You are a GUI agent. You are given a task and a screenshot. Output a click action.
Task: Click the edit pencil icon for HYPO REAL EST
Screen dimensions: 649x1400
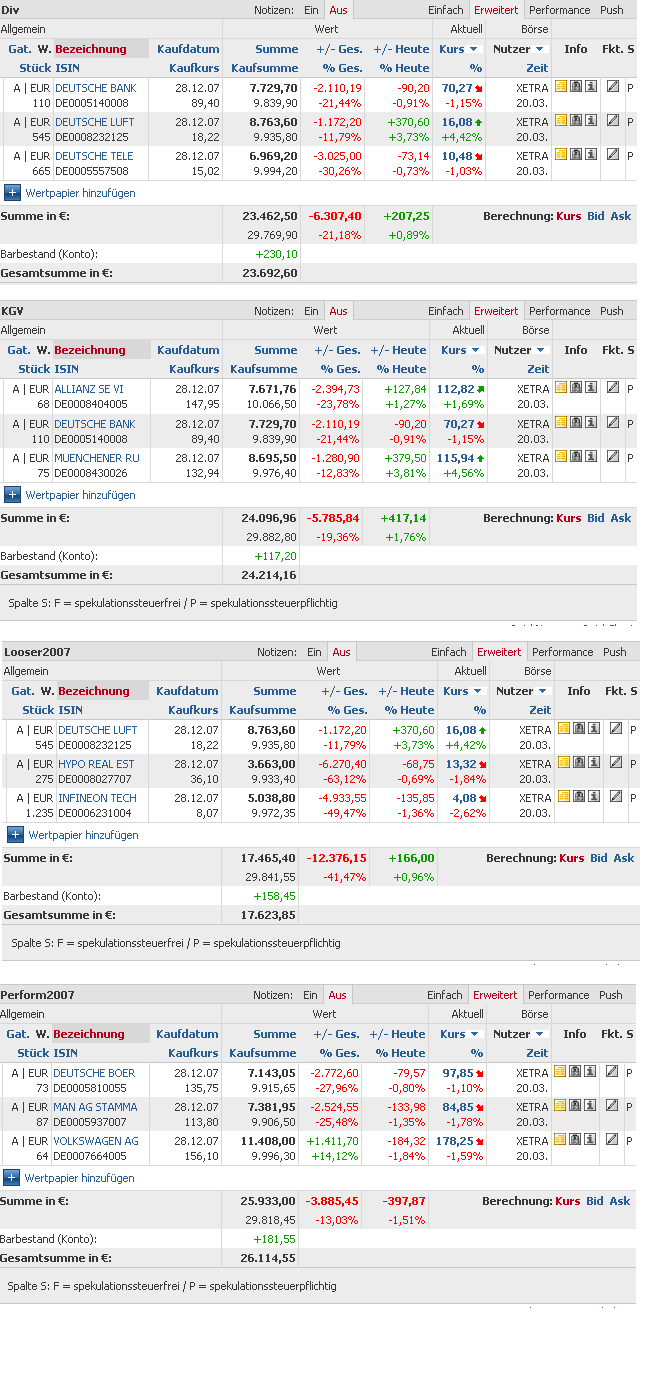click(612, 765)
